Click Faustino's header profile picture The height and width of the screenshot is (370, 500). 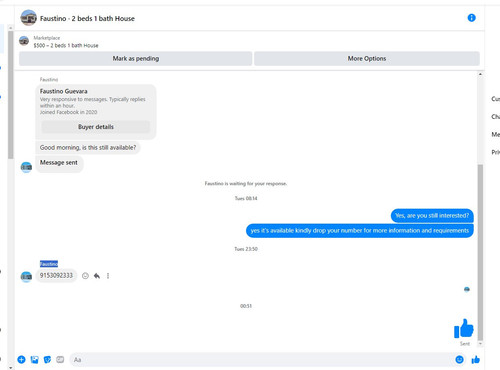[x=28, y=18]
